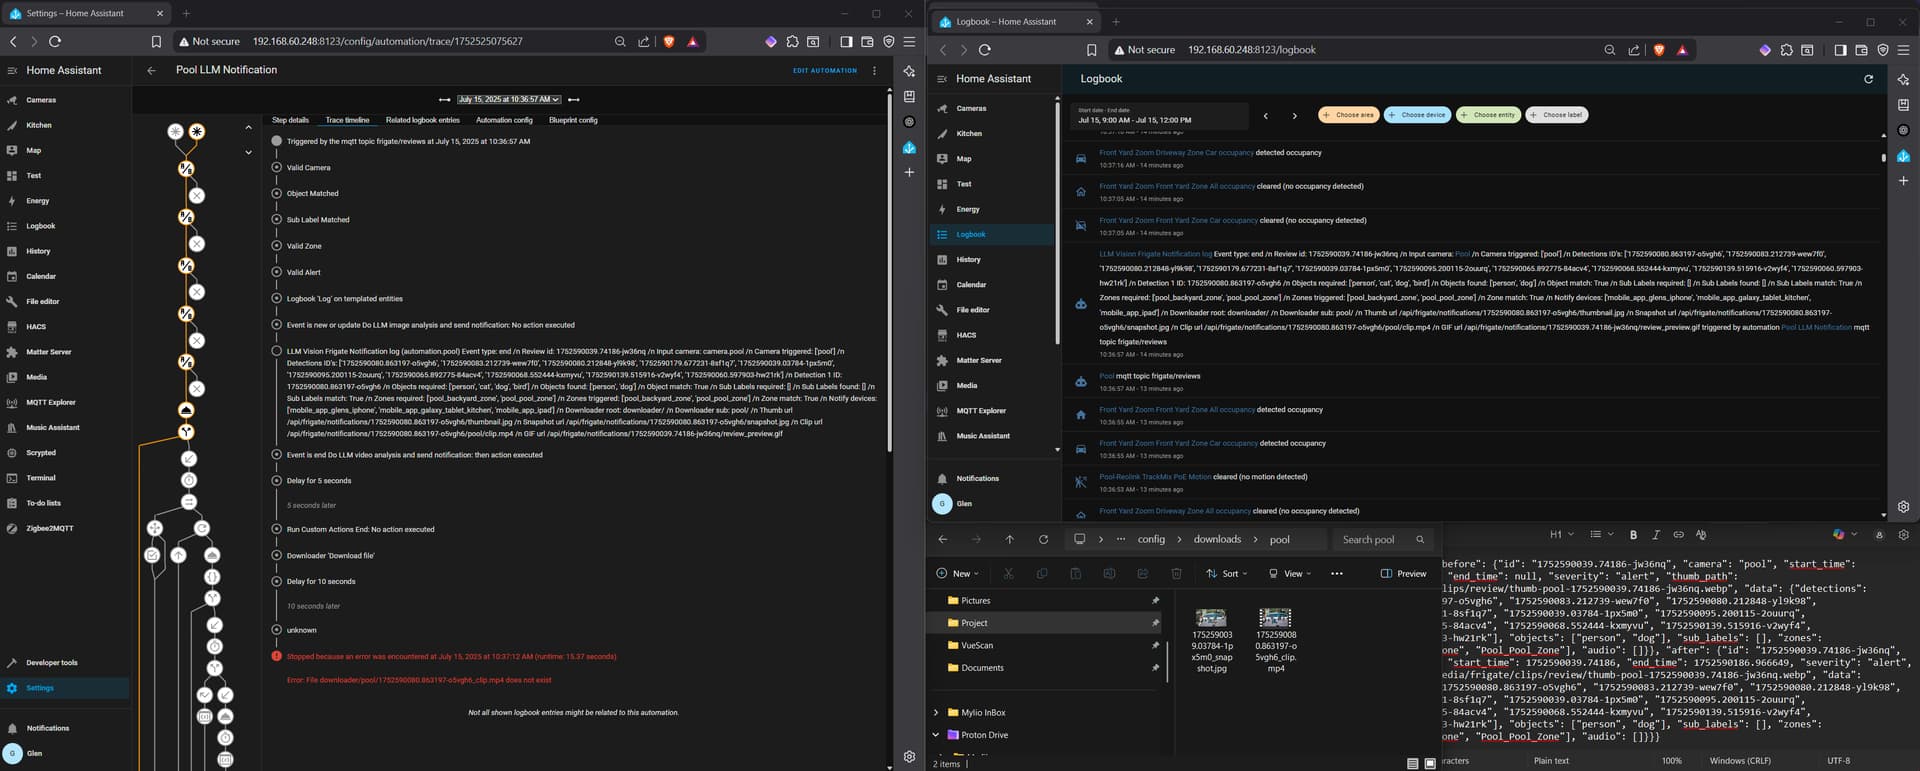1920x771 pixels.
Task: Go back from Pool LLM Notification trace
Action: tap(151, 70)
